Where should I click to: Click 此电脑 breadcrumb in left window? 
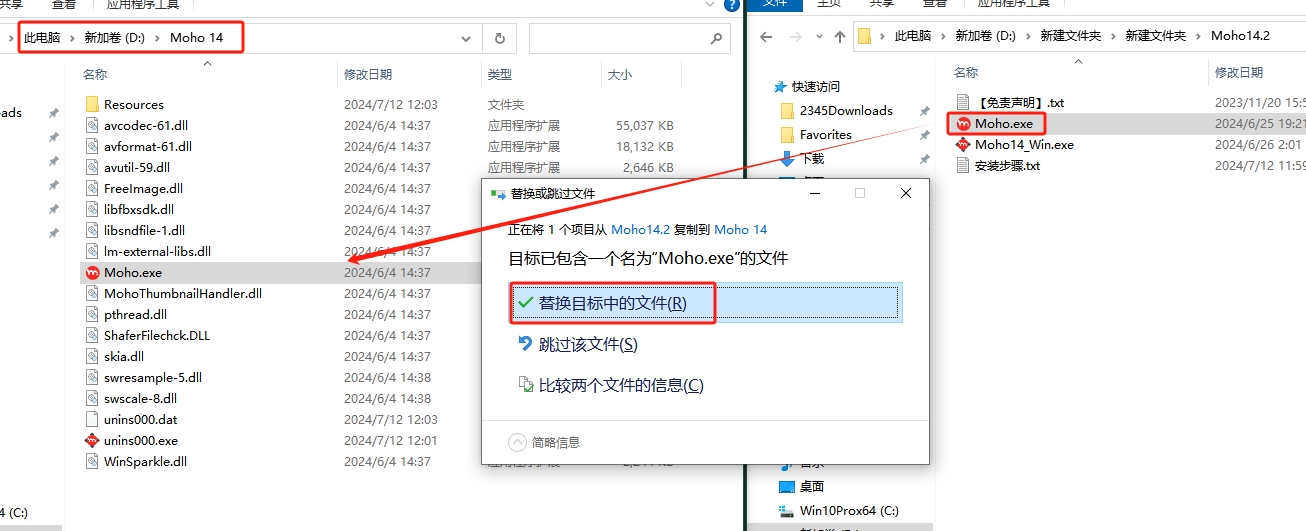click(x=42, y=37)
